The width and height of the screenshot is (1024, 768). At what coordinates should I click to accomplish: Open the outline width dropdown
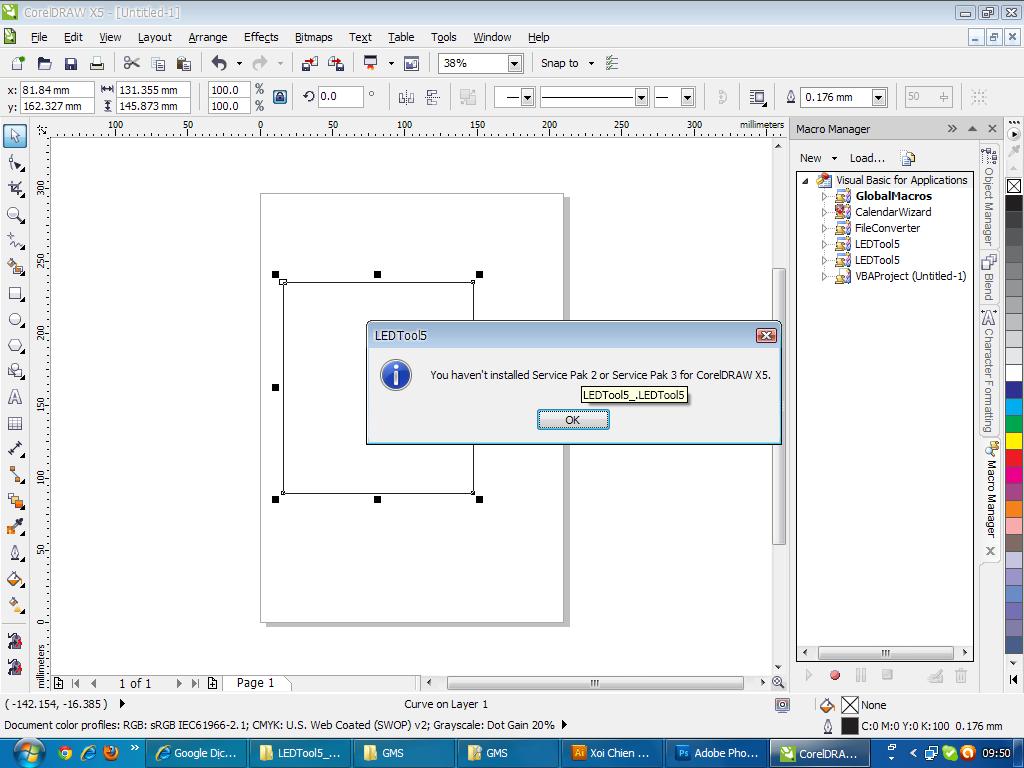(x=878, y=97)
